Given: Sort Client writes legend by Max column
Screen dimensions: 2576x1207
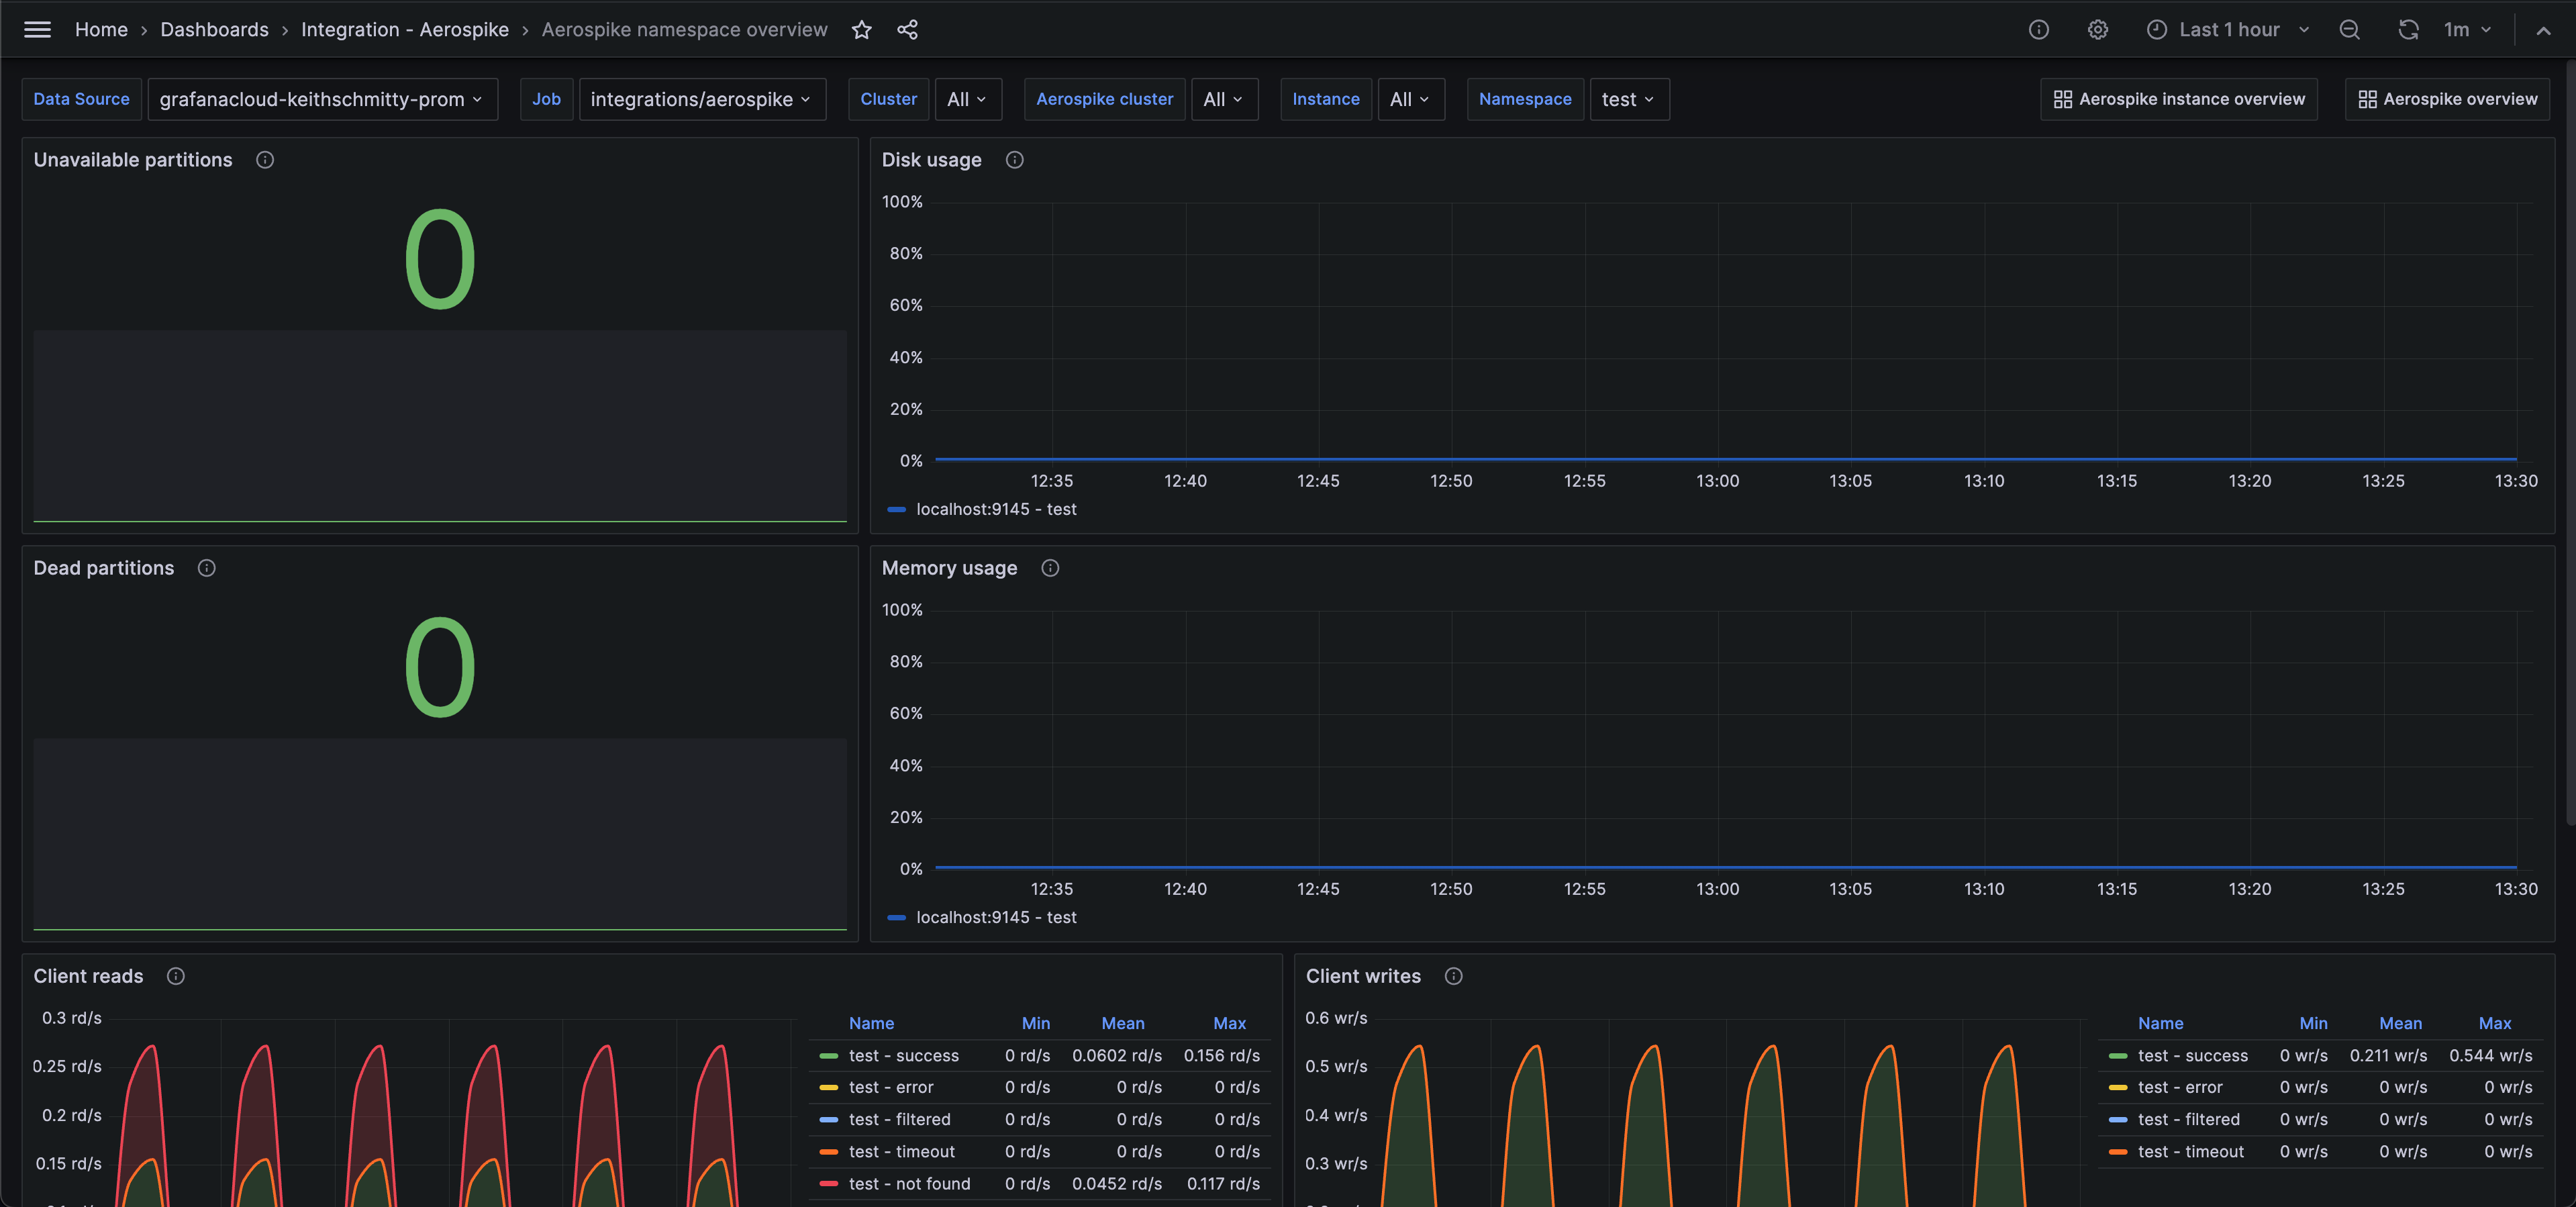Looking at the screenshot, I should pyautogui.click(x=2494, y=1023).
